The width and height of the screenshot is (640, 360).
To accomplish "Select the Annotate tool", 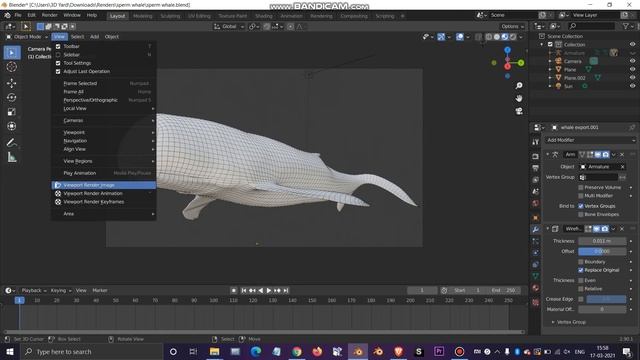I will 11,142.
